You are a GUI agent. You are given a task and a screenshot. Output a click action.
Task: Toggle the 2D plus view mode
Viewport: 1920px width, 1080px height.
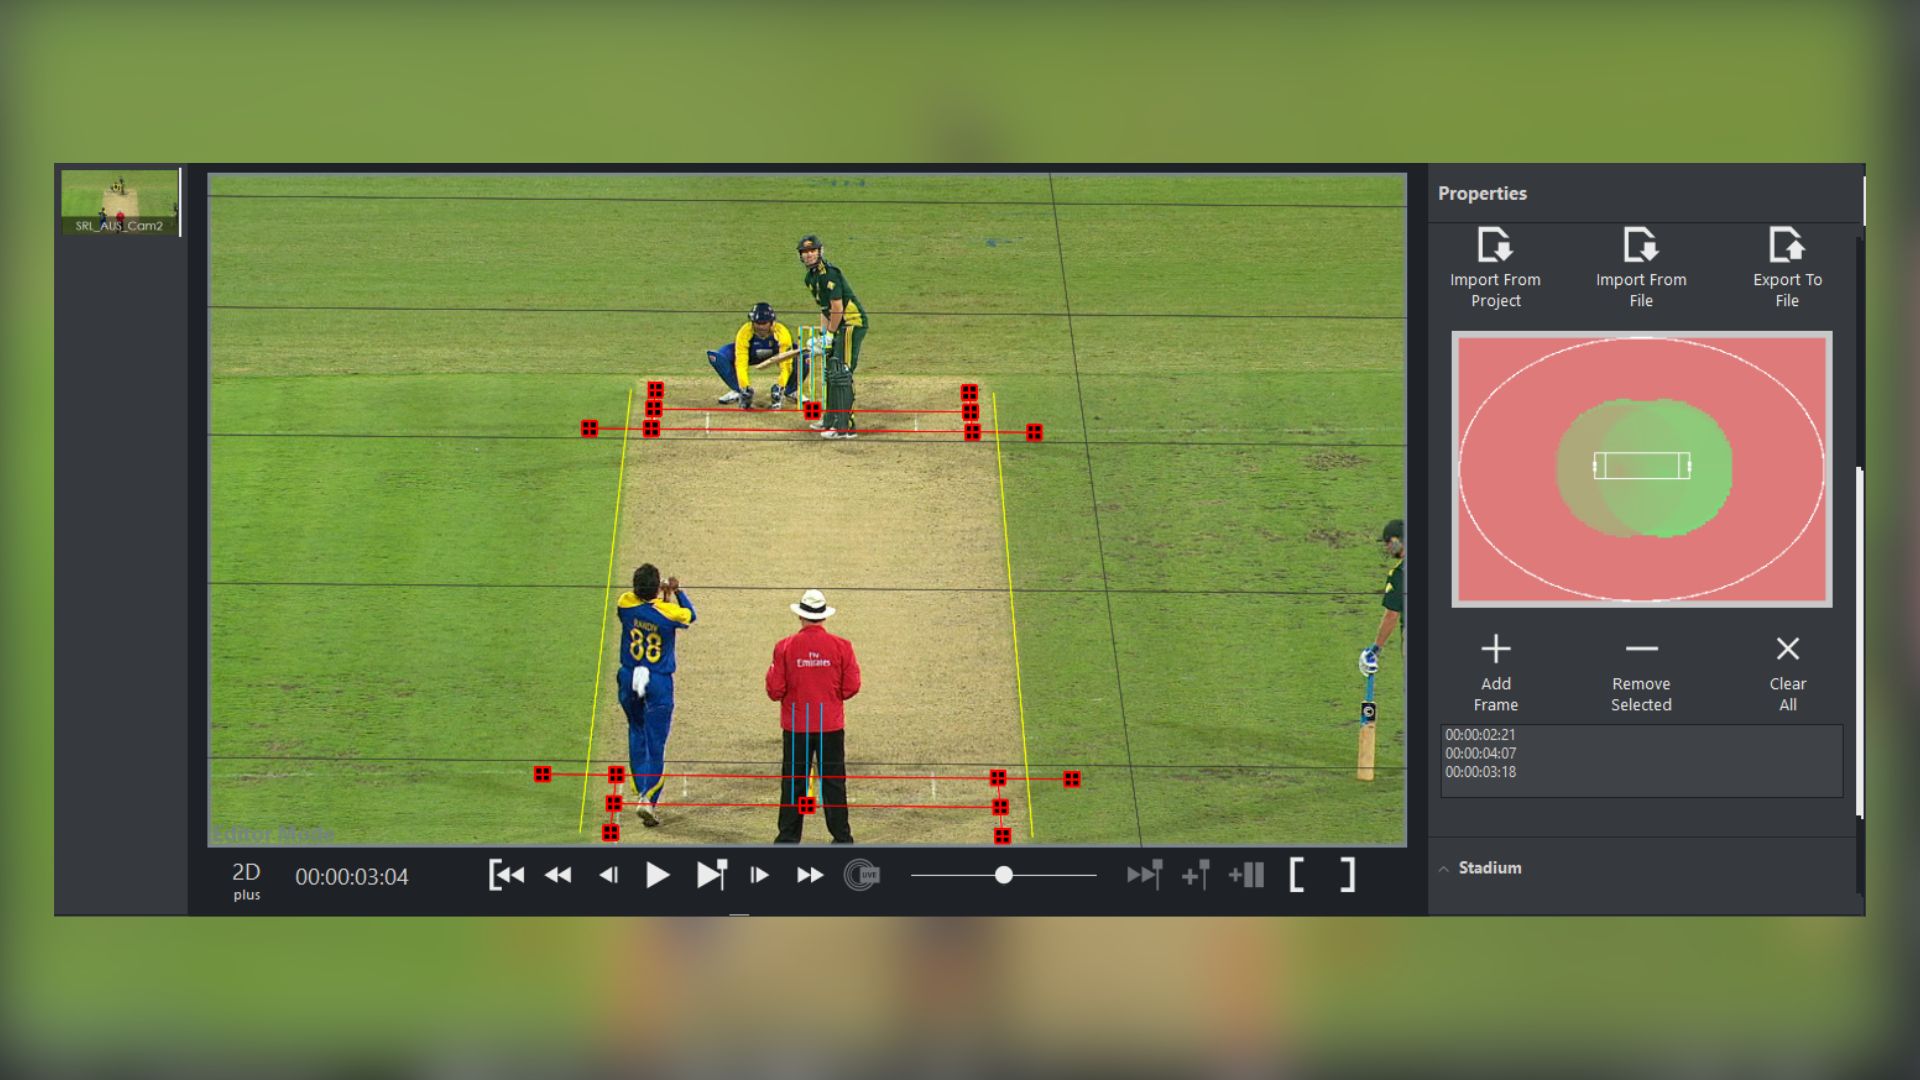246,879
